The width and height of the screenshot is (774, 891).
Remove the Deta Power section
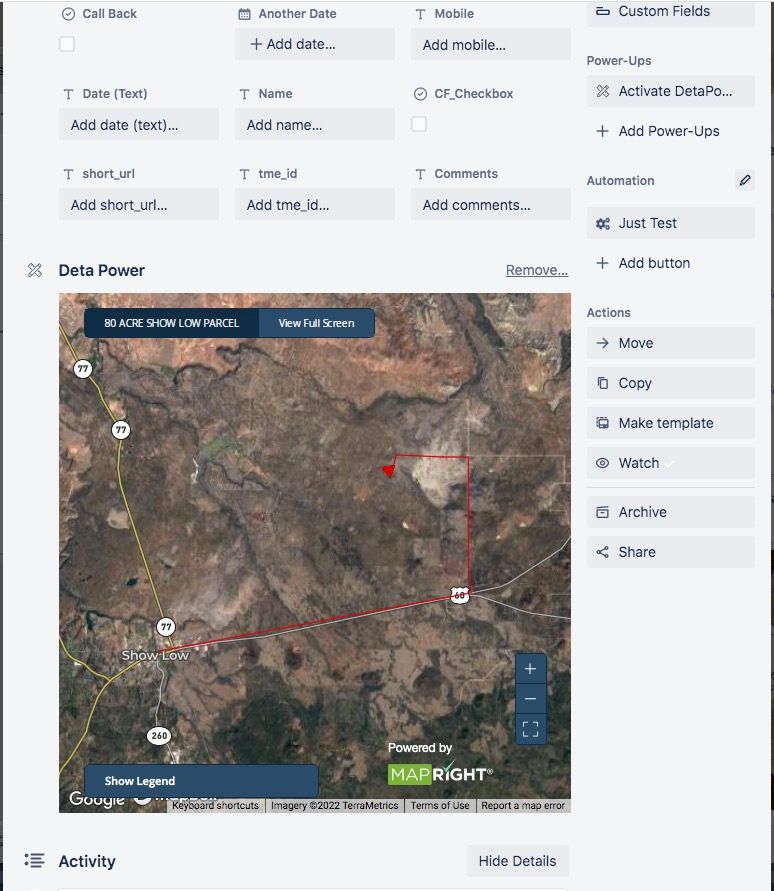[536, 270]
